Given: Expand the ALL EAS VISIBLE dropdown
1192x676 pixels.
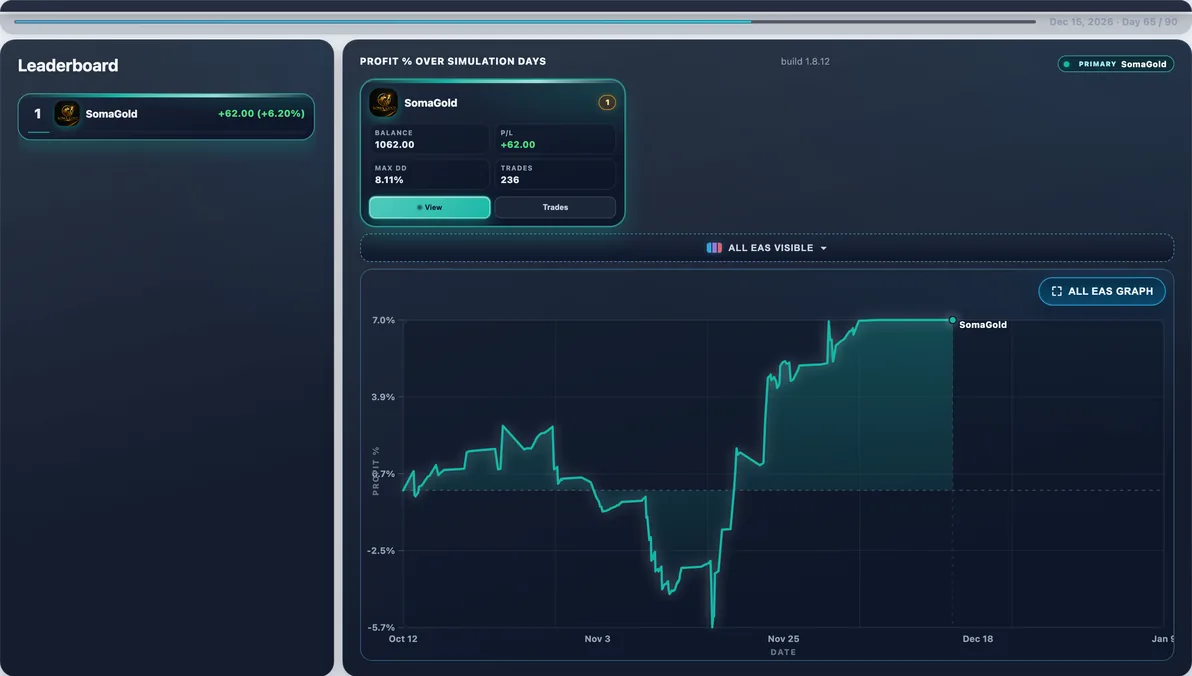Looking at the screenshot, I should coord(767,248).
